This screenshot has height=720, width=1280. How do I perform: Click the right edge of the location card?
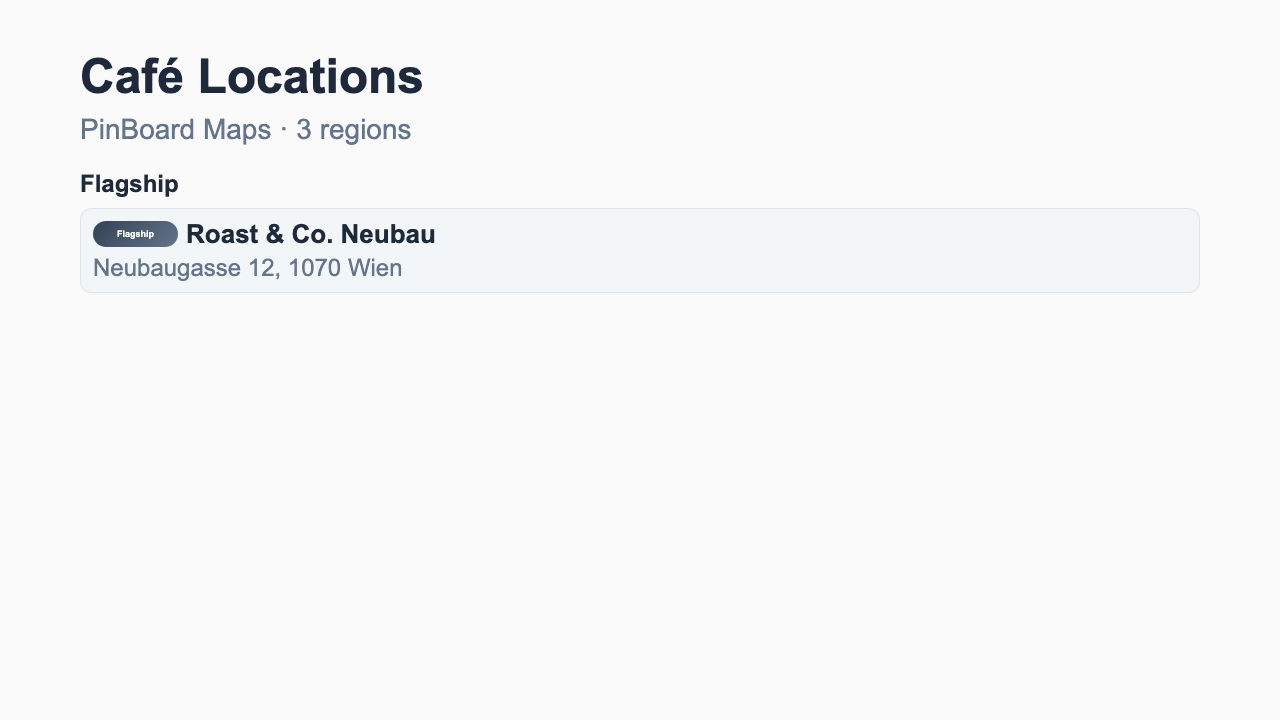click(1190, 249)
